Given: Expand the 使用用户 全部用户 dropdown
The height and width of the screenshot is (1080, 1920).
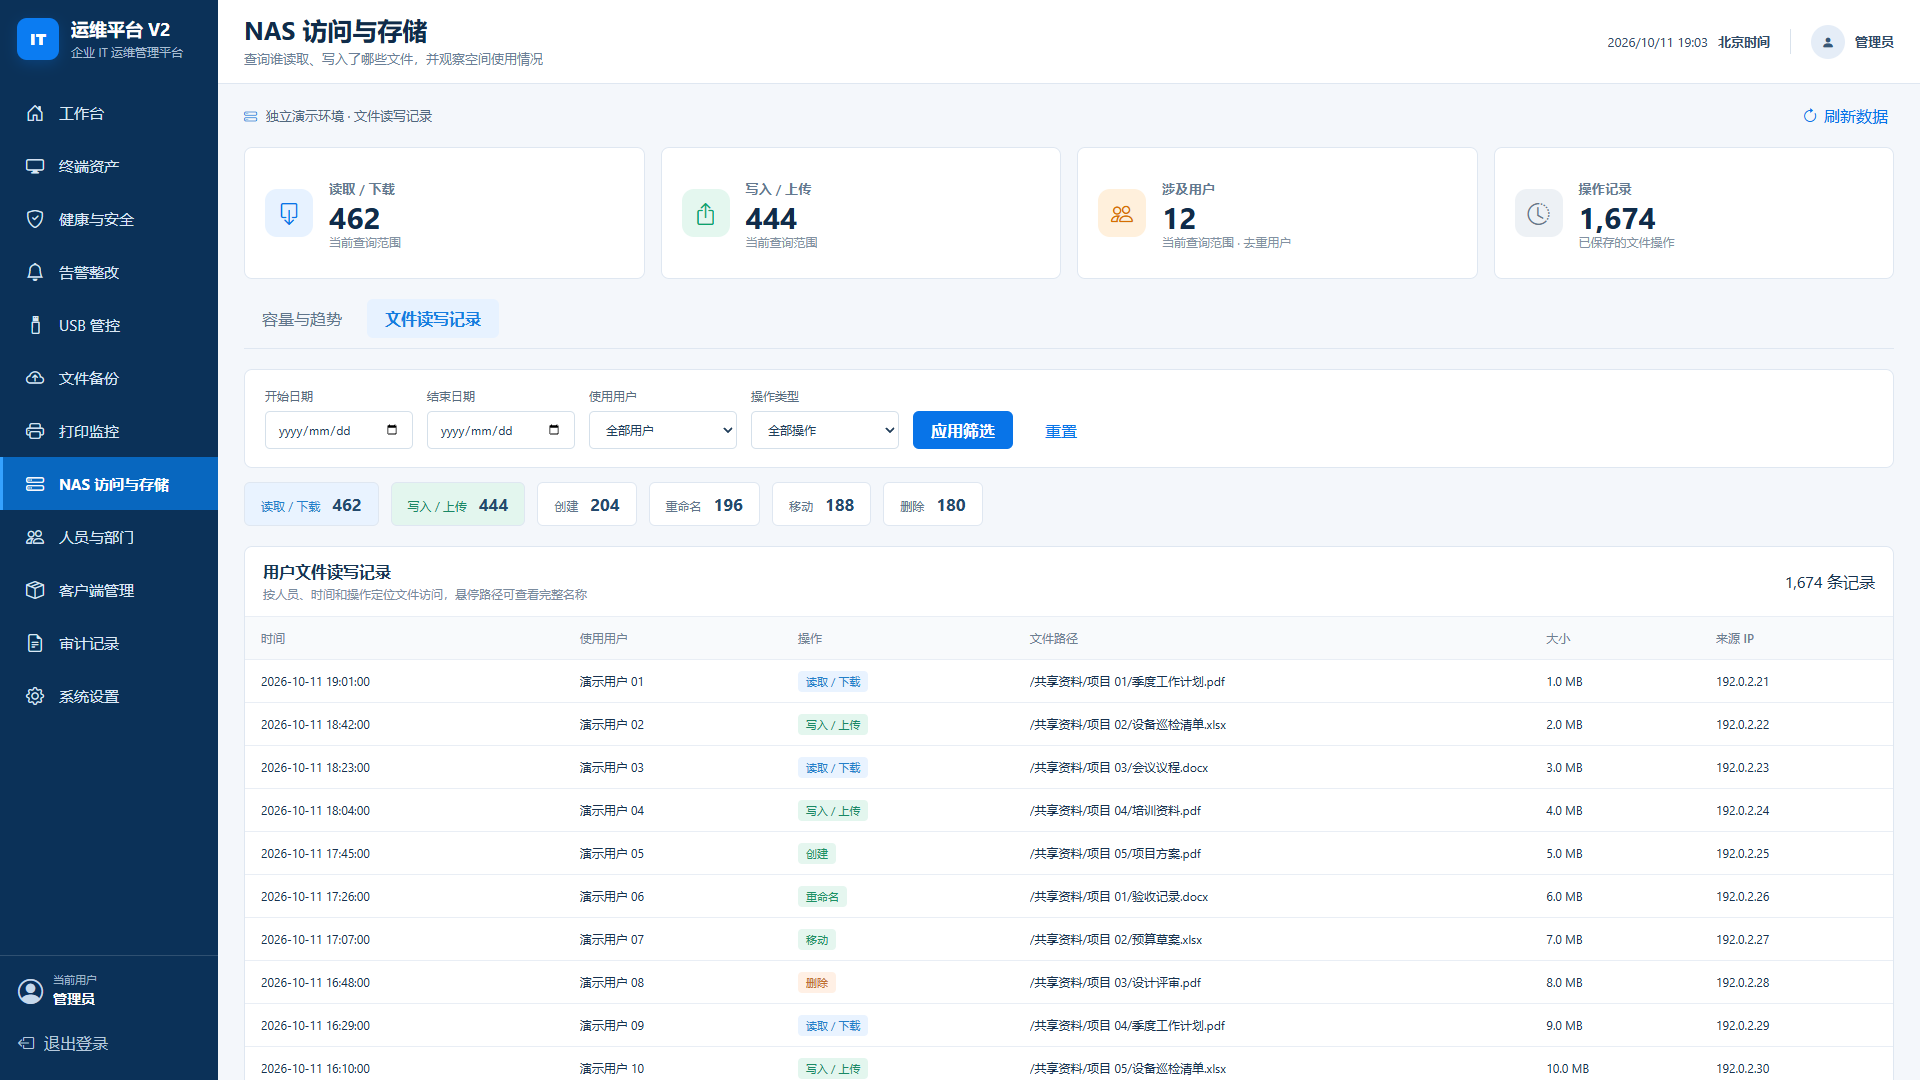Looking at the screenshot, I should 663,430.
